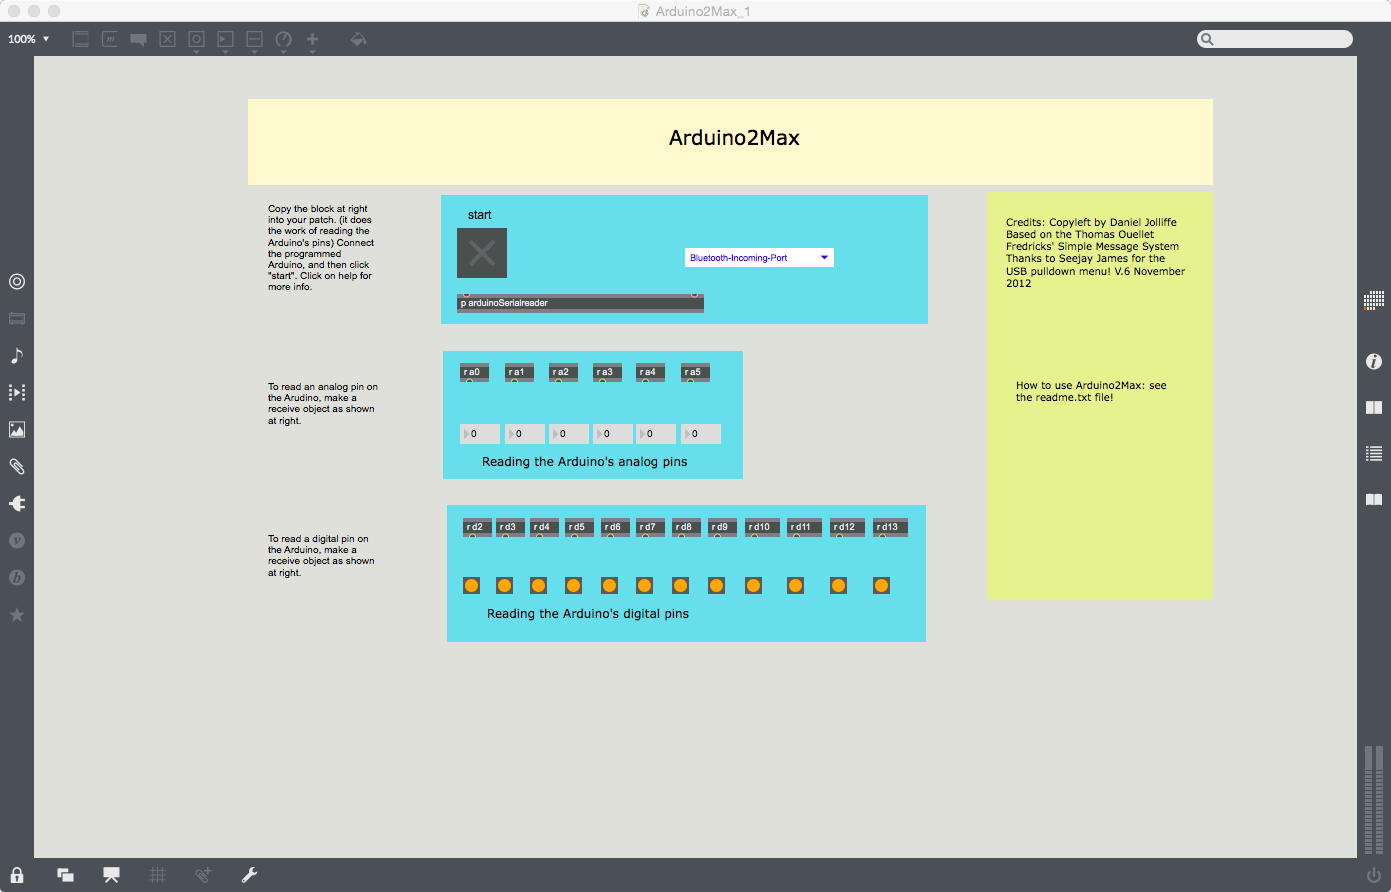Screen dimensions: 1391x892
Task: Select the r d4 receive object
Action: (543, 527)
